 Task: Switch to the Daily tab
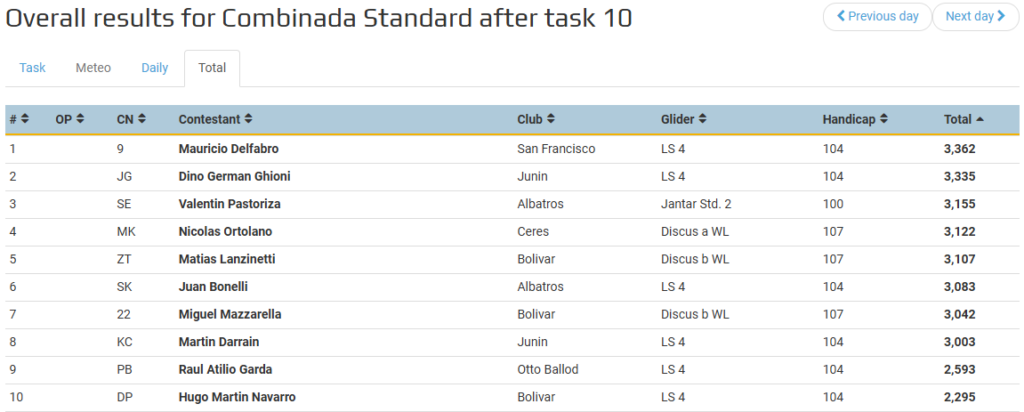pyautogui.click(x=155, y=68)
